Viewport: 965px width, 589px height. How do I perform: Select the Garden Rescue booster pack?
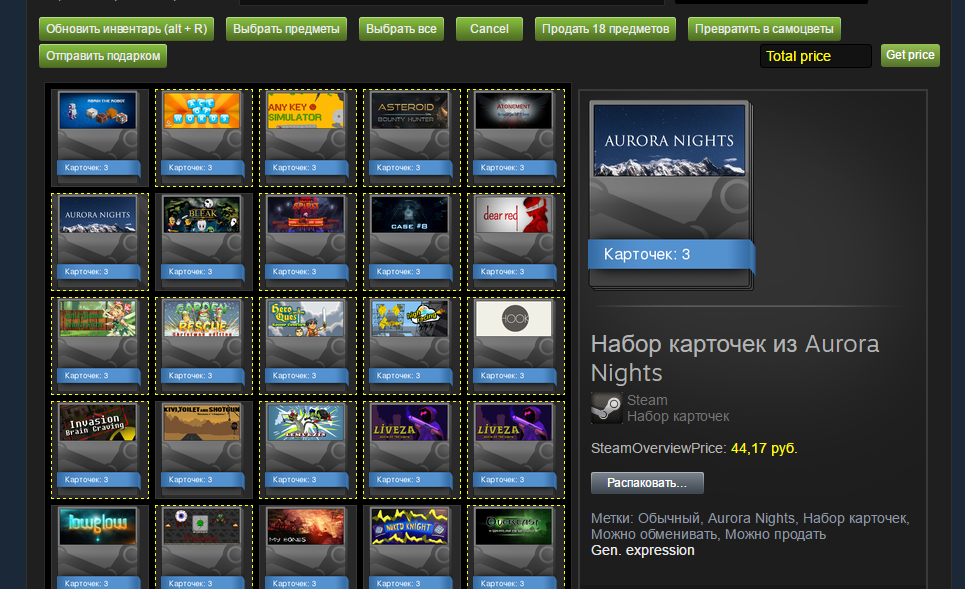204,346
